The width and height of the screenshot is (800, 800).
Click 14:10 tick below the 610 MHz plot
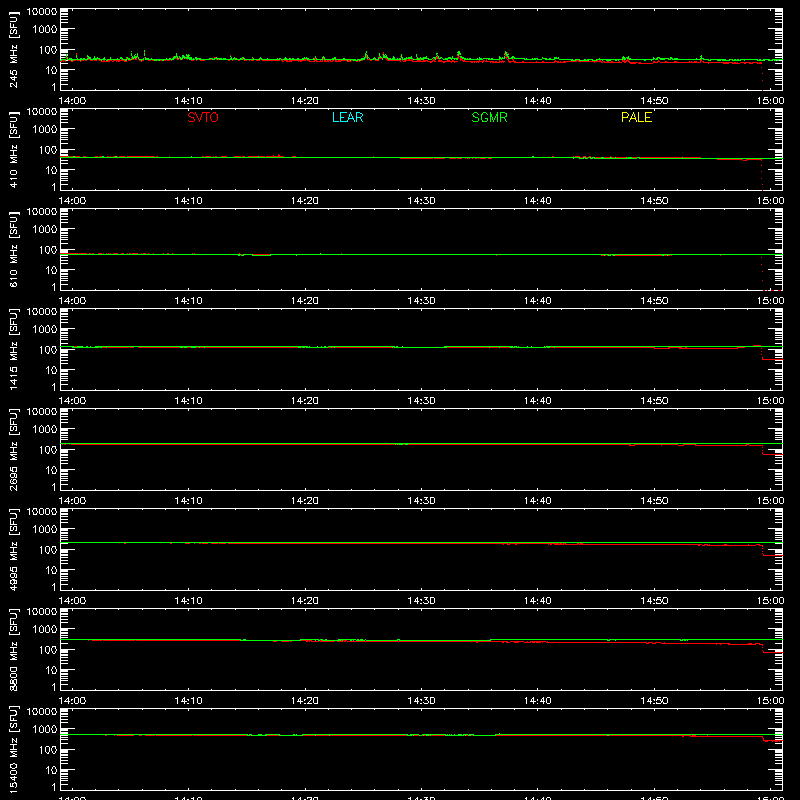(x=188, y=301)
